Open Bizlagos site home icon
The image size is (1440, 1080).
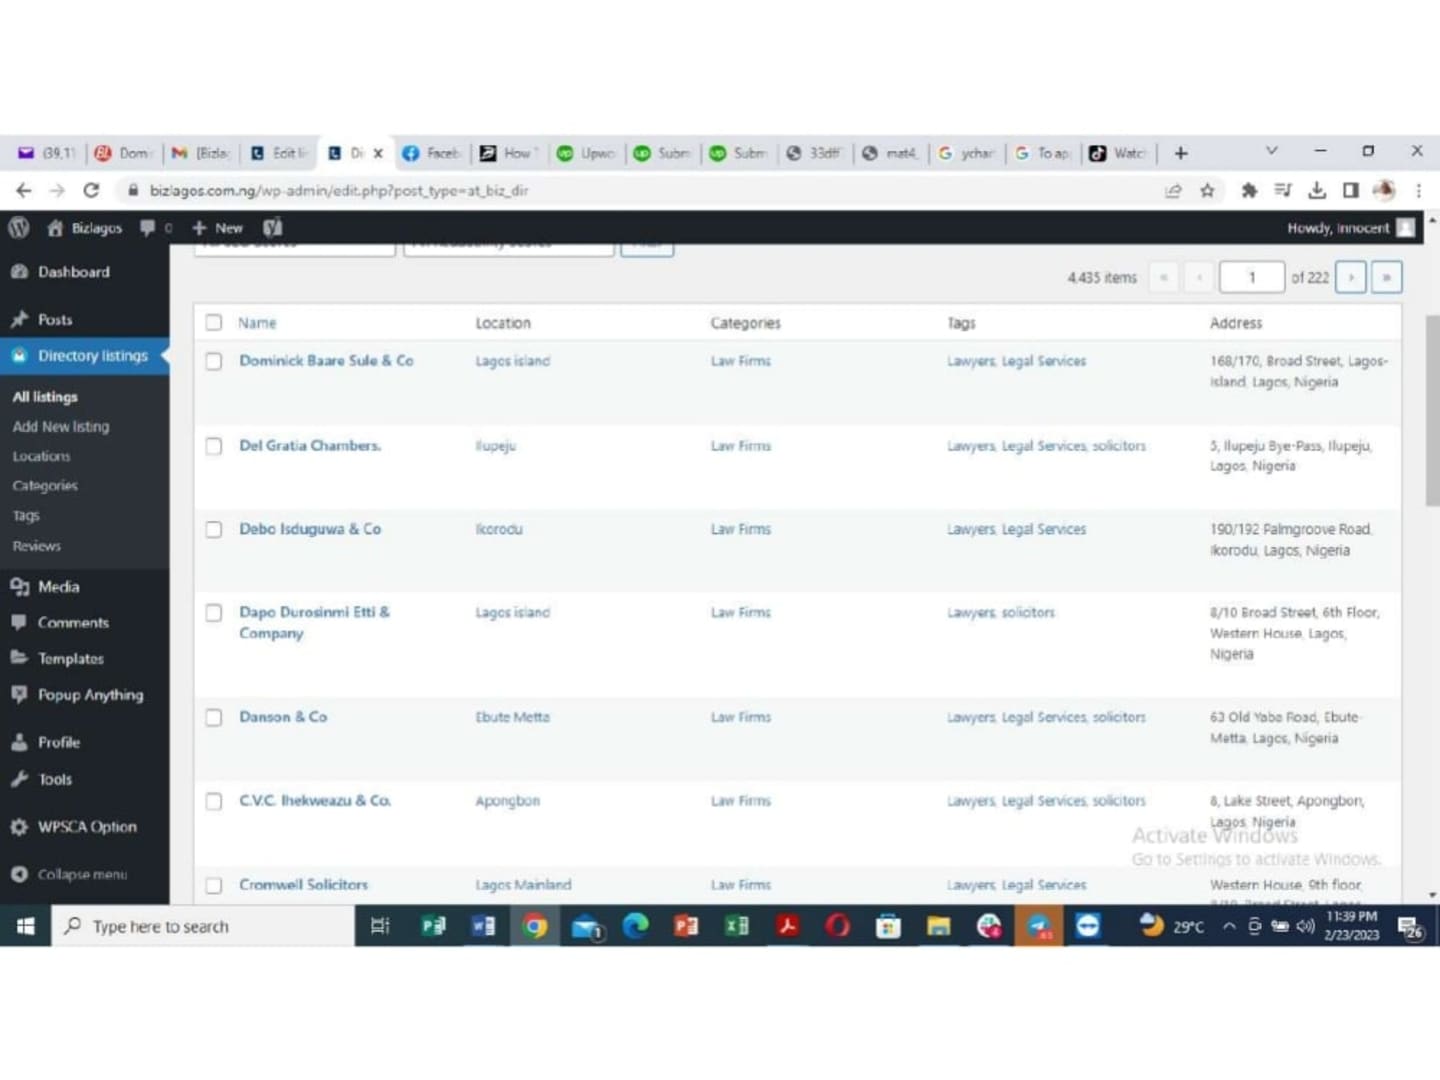tap(55, 228)
